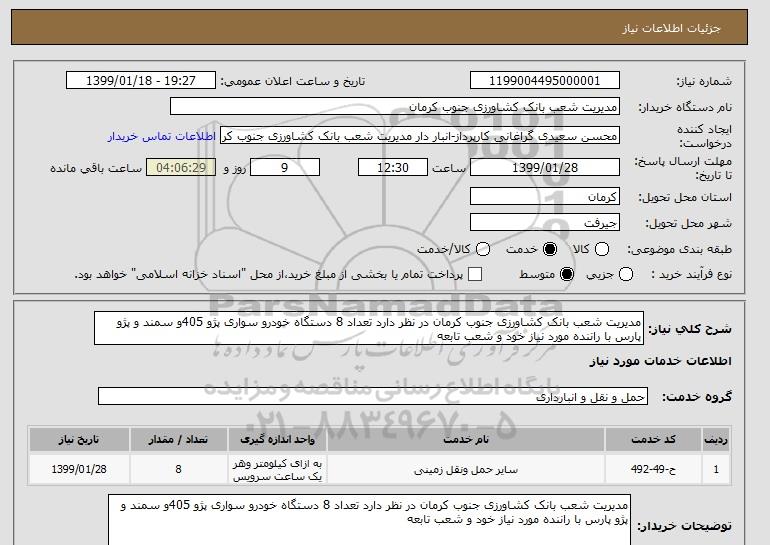The image size is (770, 545).
Task: Select the خدمت radio button
Action: (550, 249)
